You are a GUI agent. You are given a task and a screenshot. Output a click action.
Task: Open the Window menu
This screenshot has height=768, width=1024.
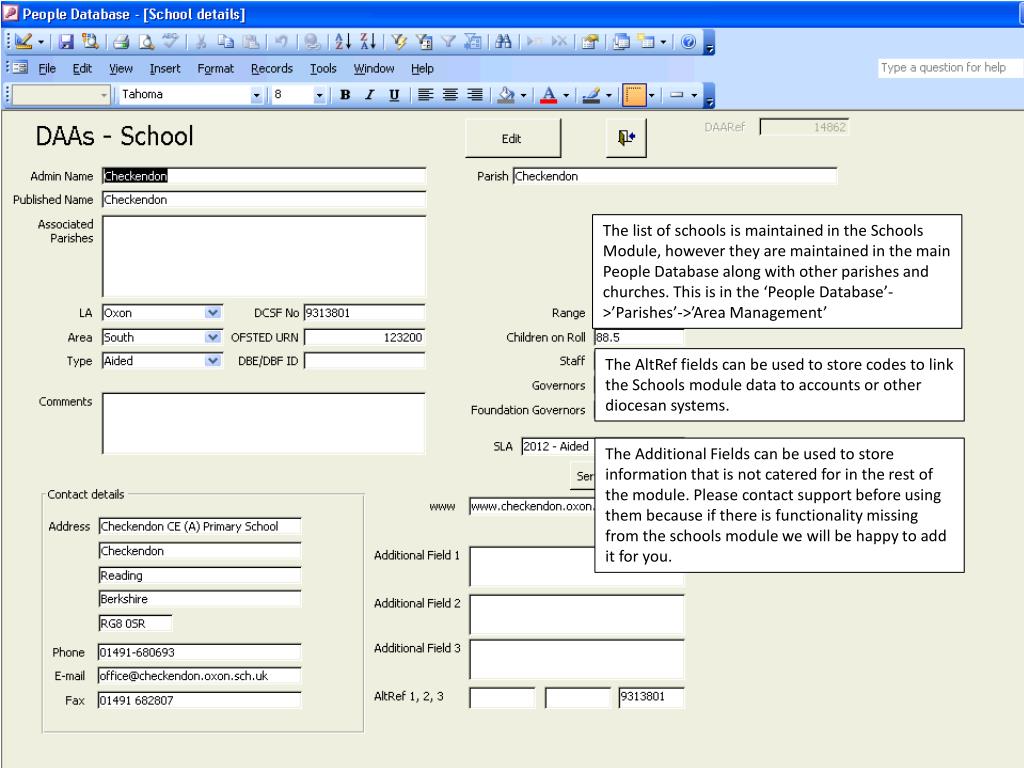(374, 69)
